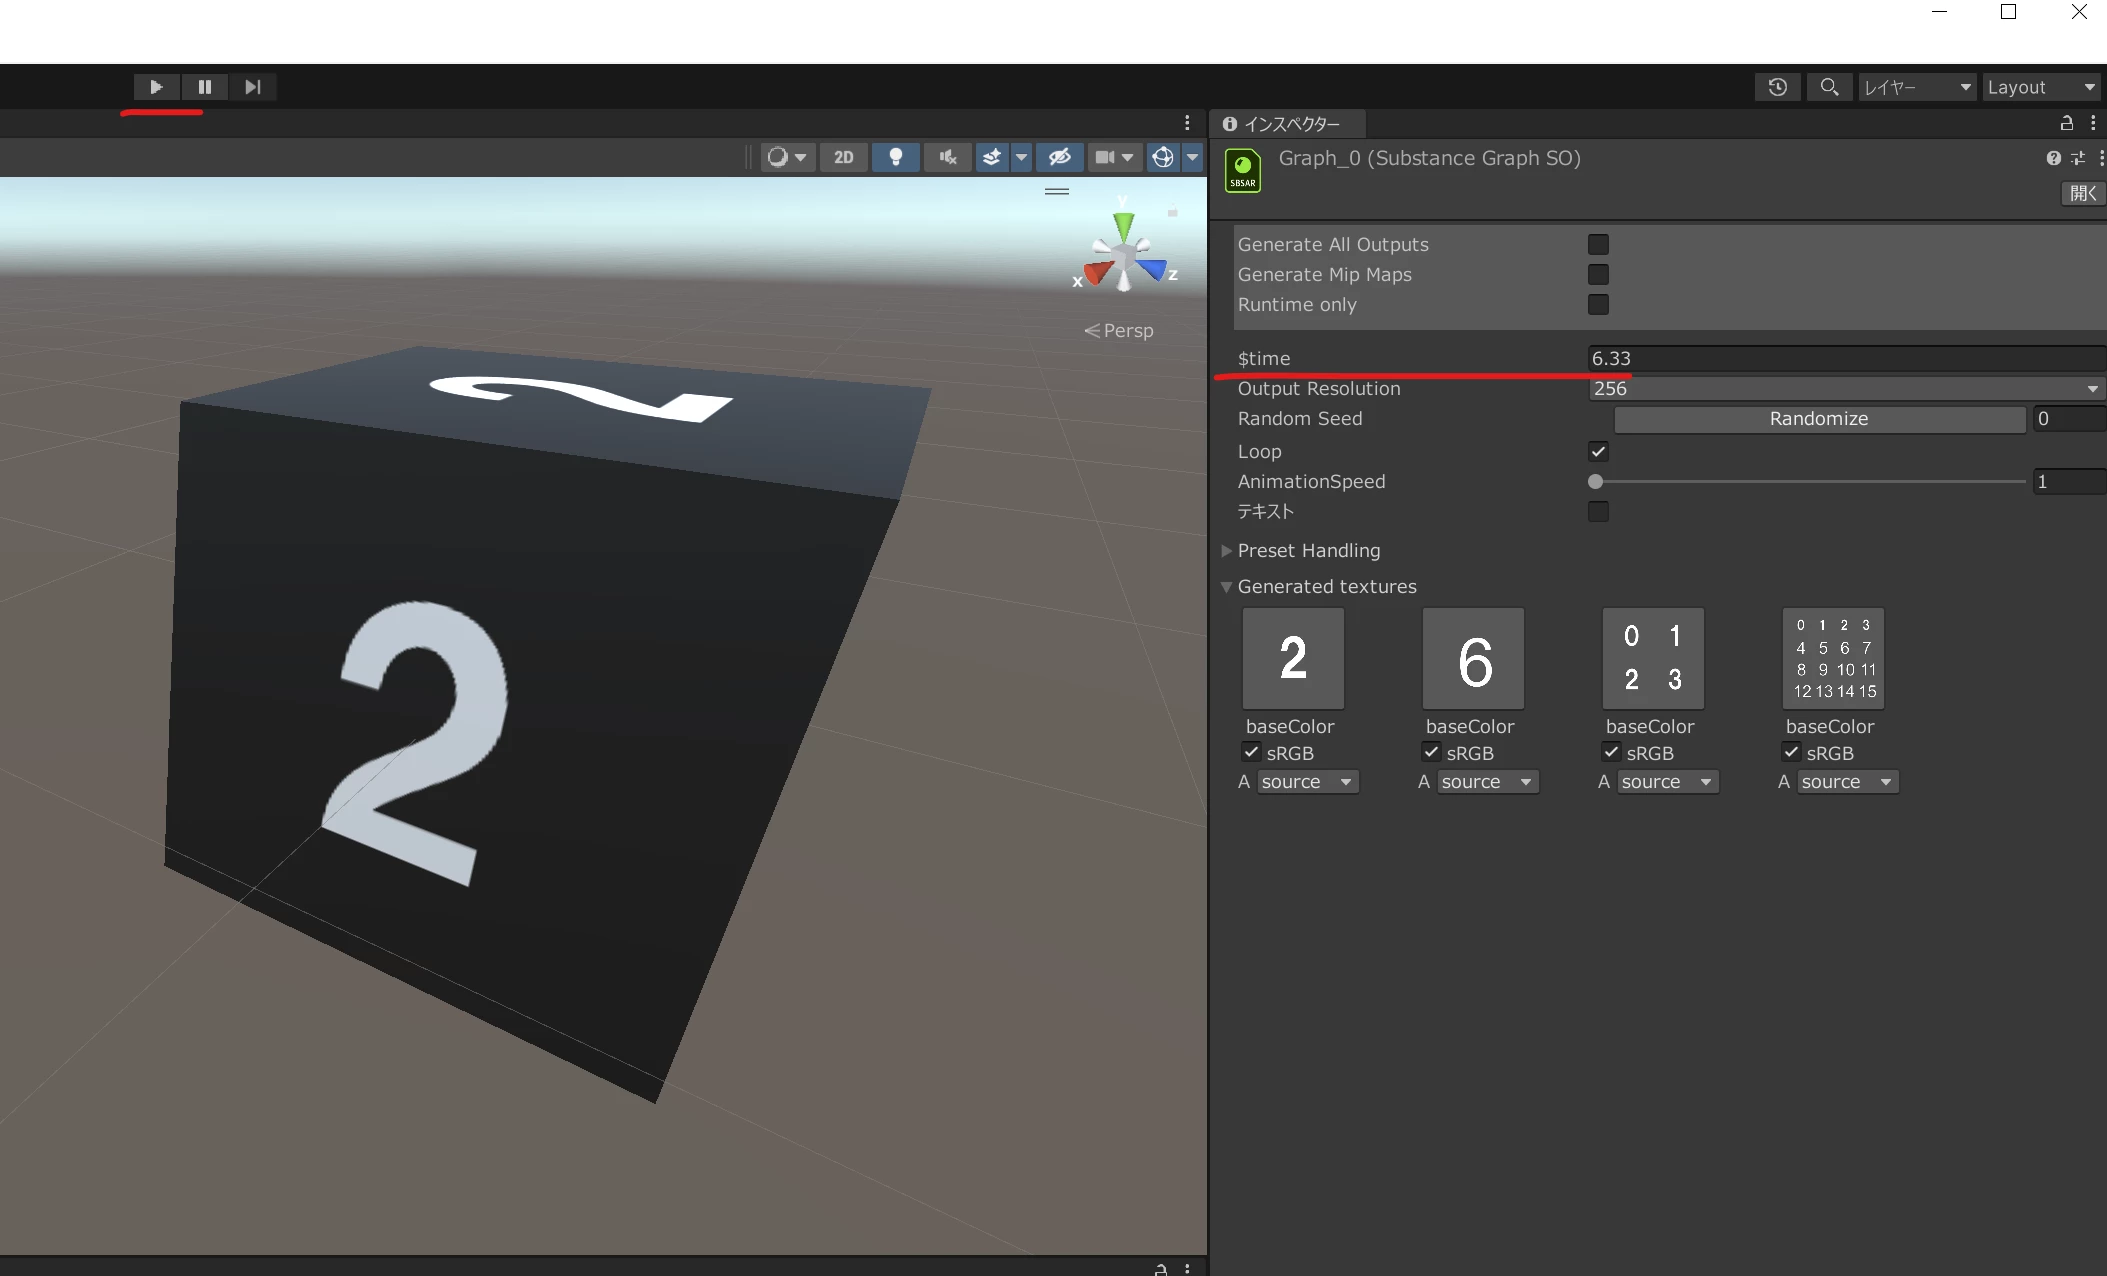This screenshot has width=2107, height=1276.
Task: Click the Randomize button
Action: tap(1818, 419)
